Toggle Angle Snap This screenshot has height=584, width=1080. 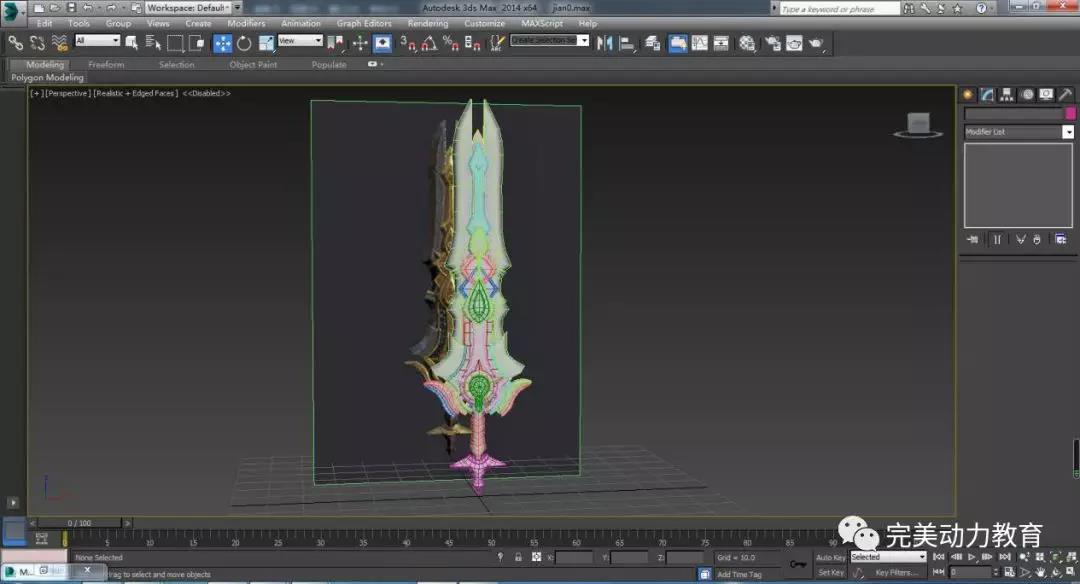(429, 43)
